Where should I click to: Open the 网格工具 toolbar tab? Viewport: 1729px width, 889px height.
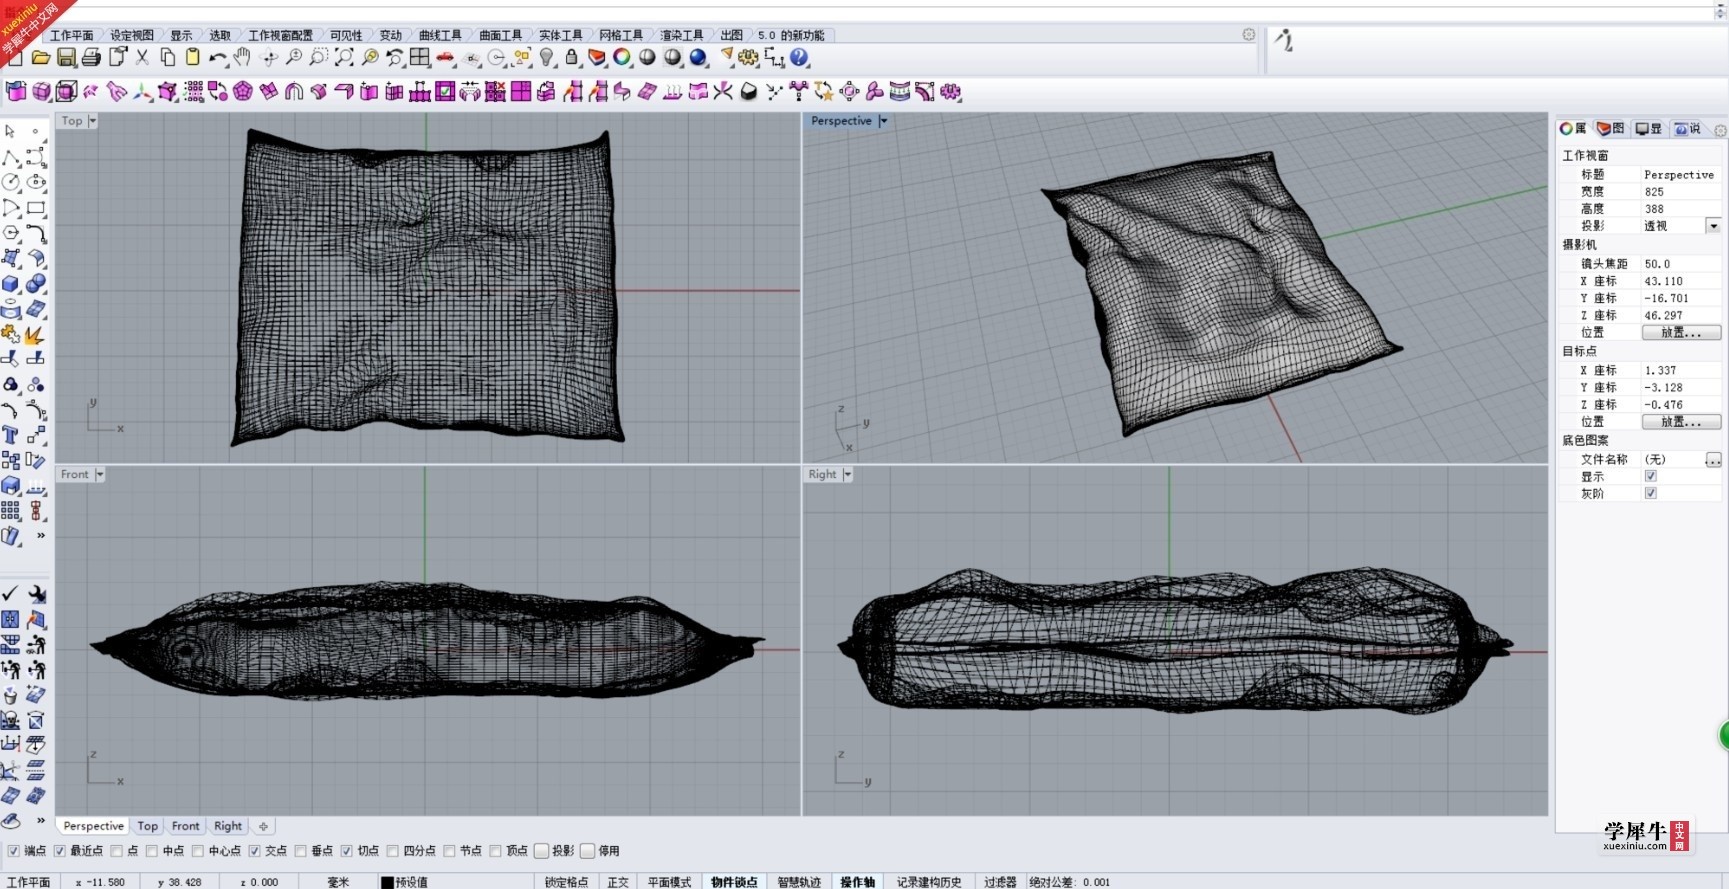[x=620, y=35]
